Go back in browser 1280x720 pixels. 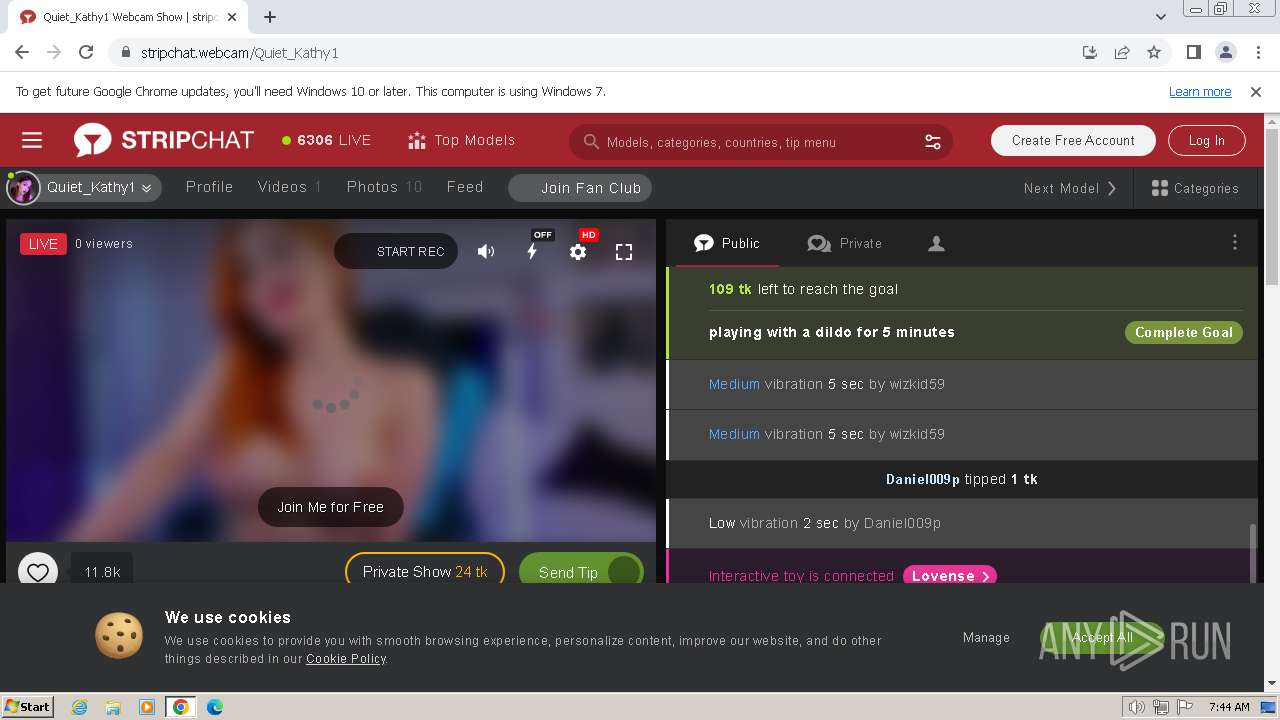coord(22,53)
